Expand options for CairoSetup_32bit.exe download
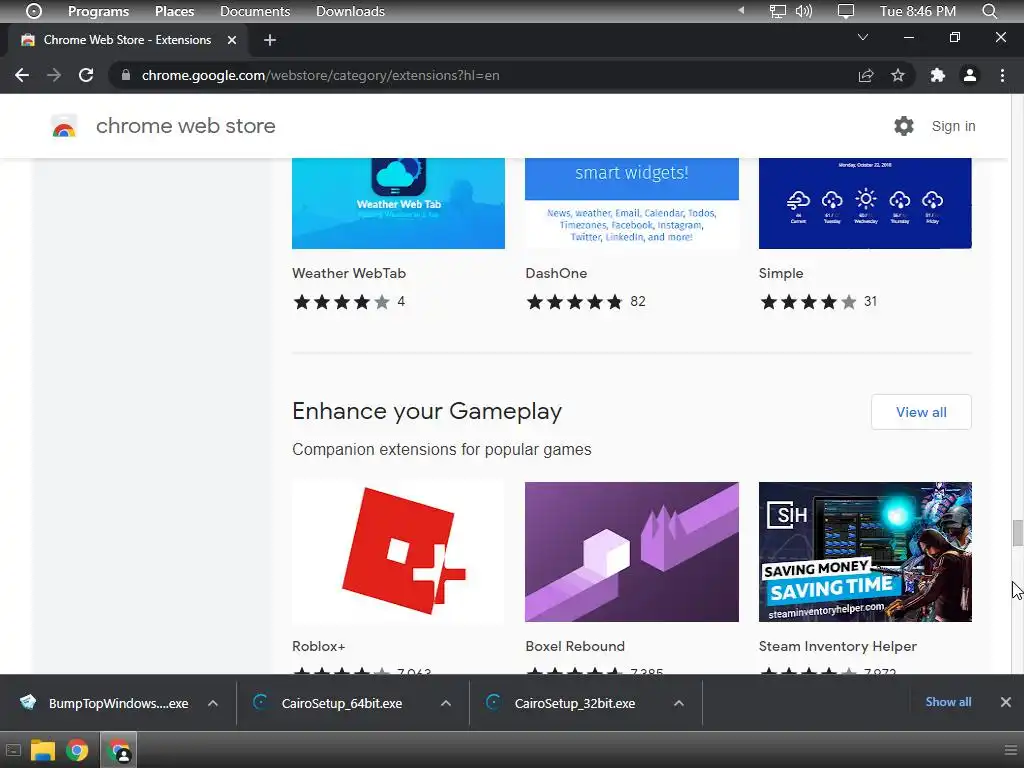Viewport: 1024px width, 768px height. point(679,703)
